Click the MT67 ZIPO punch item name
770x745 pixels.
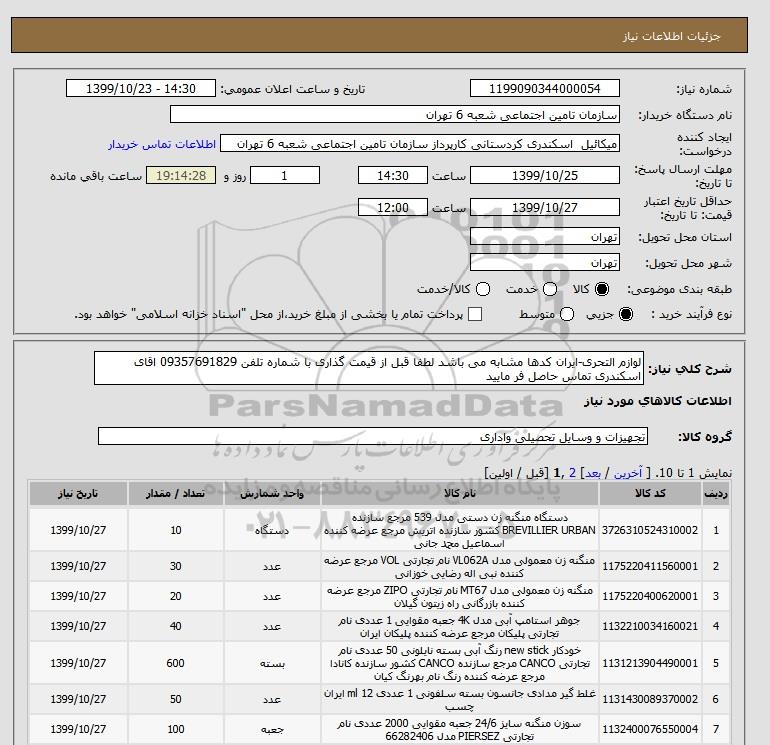[x=460, y=597]
